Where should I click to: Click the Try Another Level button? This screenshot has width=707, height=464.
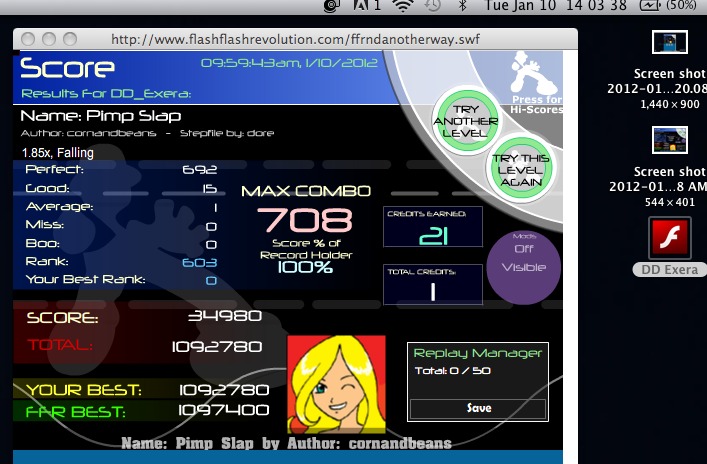pyautogui.click(x=466, y=121)
